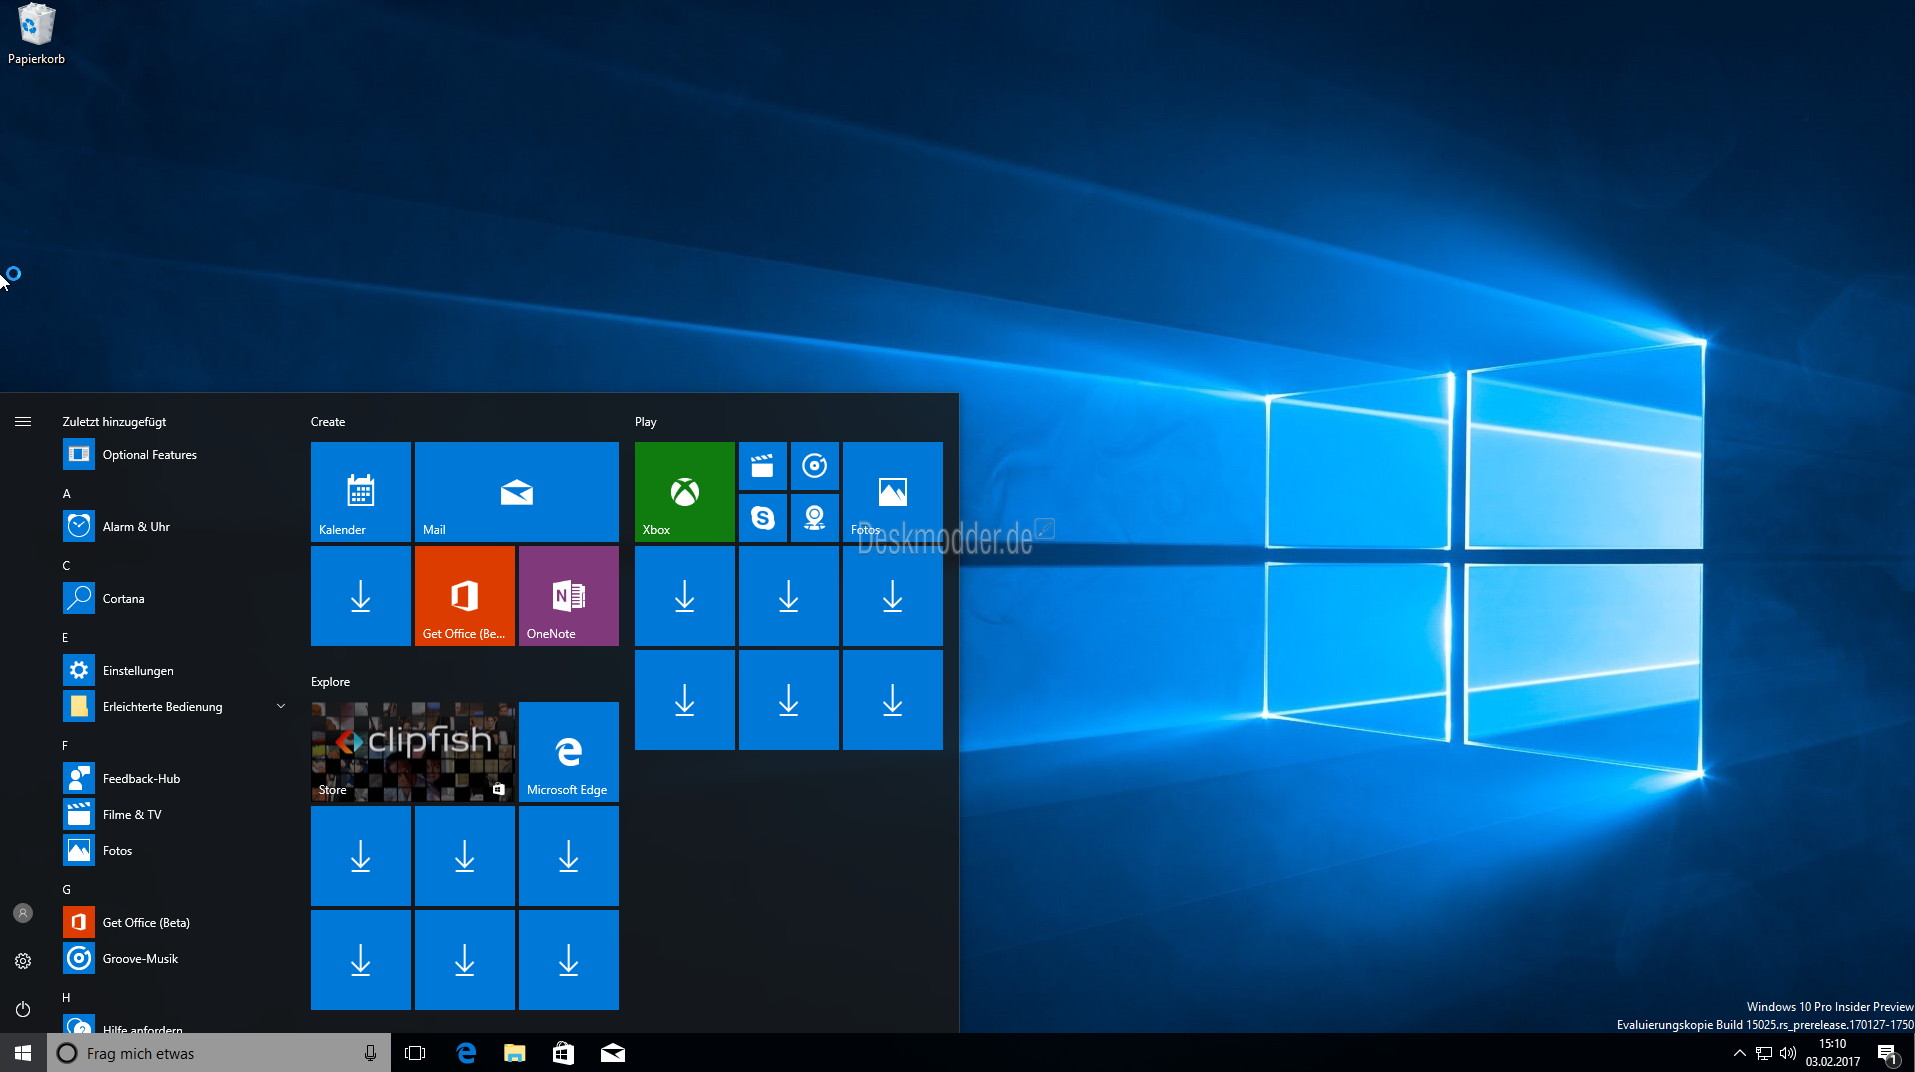Click the Windows Start button
This screenshot has width=1915, height=1072.
23,1053
